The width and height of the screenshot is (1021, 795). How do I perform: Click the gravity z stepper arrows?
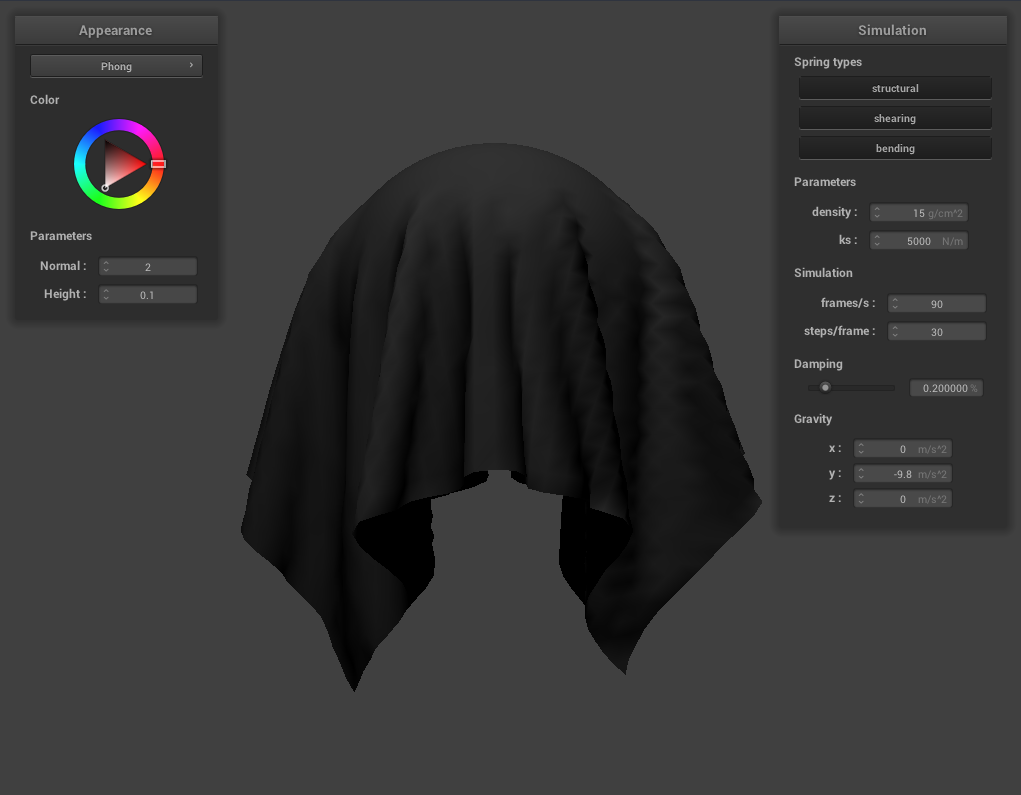pos(861,499)
